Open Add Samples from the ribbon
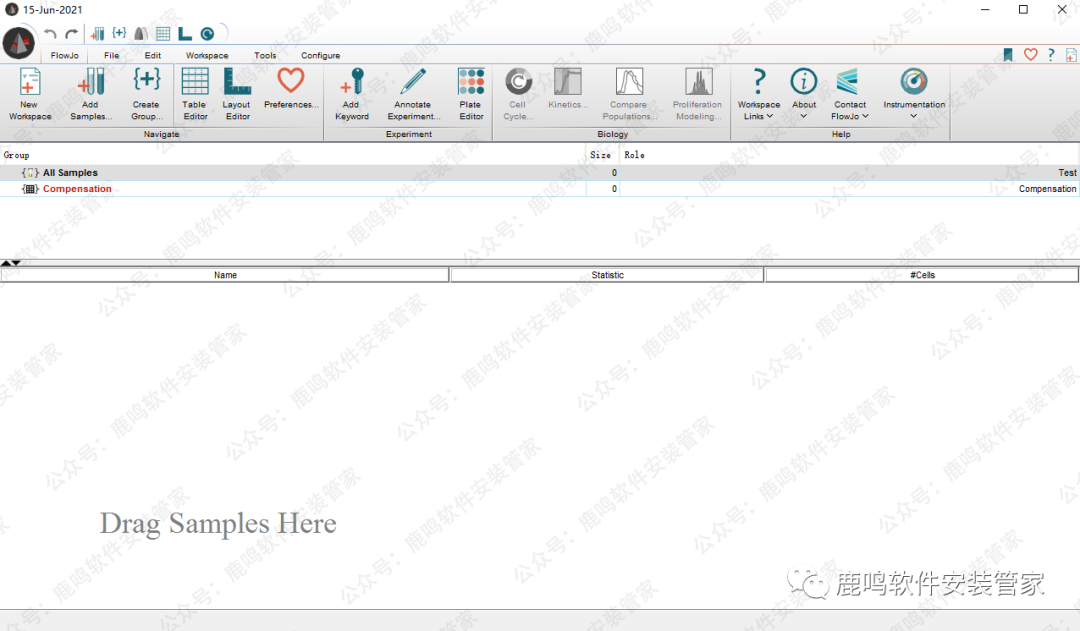 coord(90,84)
